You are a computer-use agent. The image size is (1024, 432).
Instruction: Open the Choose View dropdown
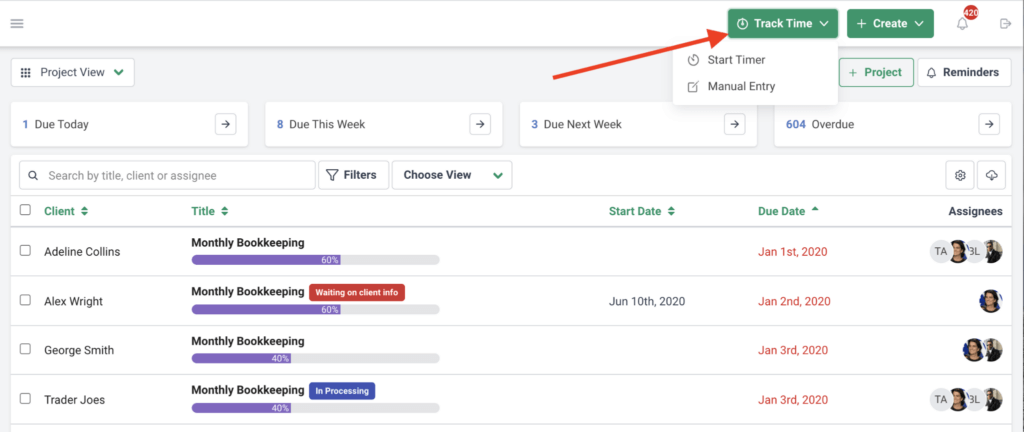coord(452,175)
